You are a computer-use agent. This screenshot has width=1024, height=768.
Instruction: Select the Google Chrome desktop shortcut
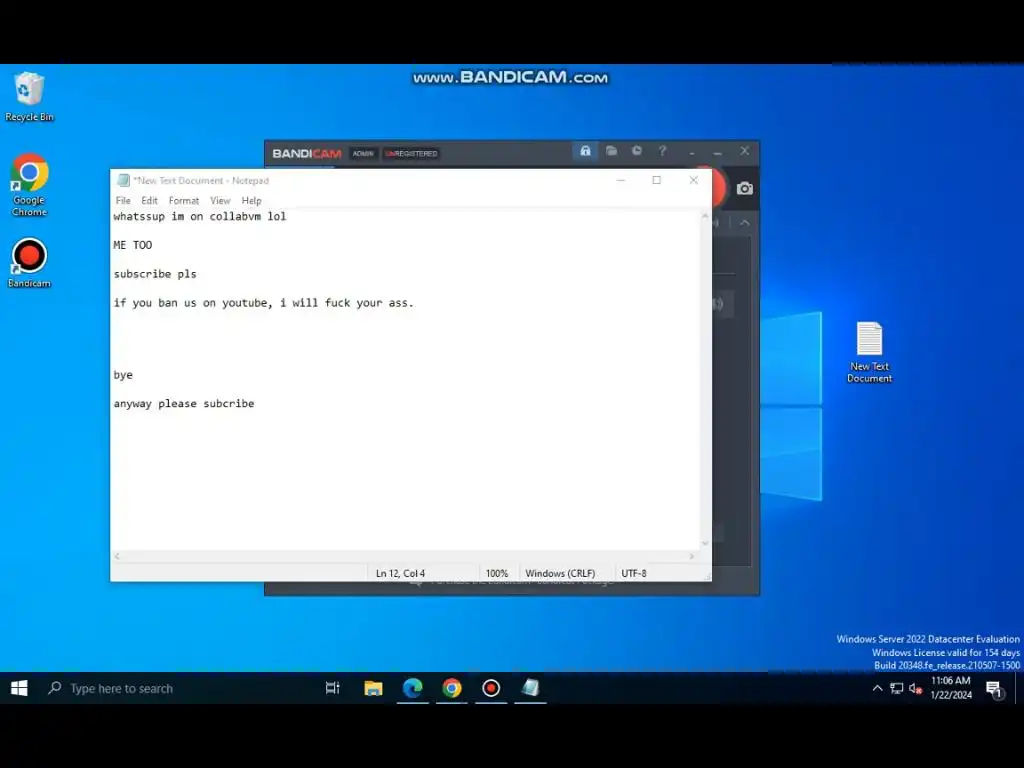click(x=29, y=185)
